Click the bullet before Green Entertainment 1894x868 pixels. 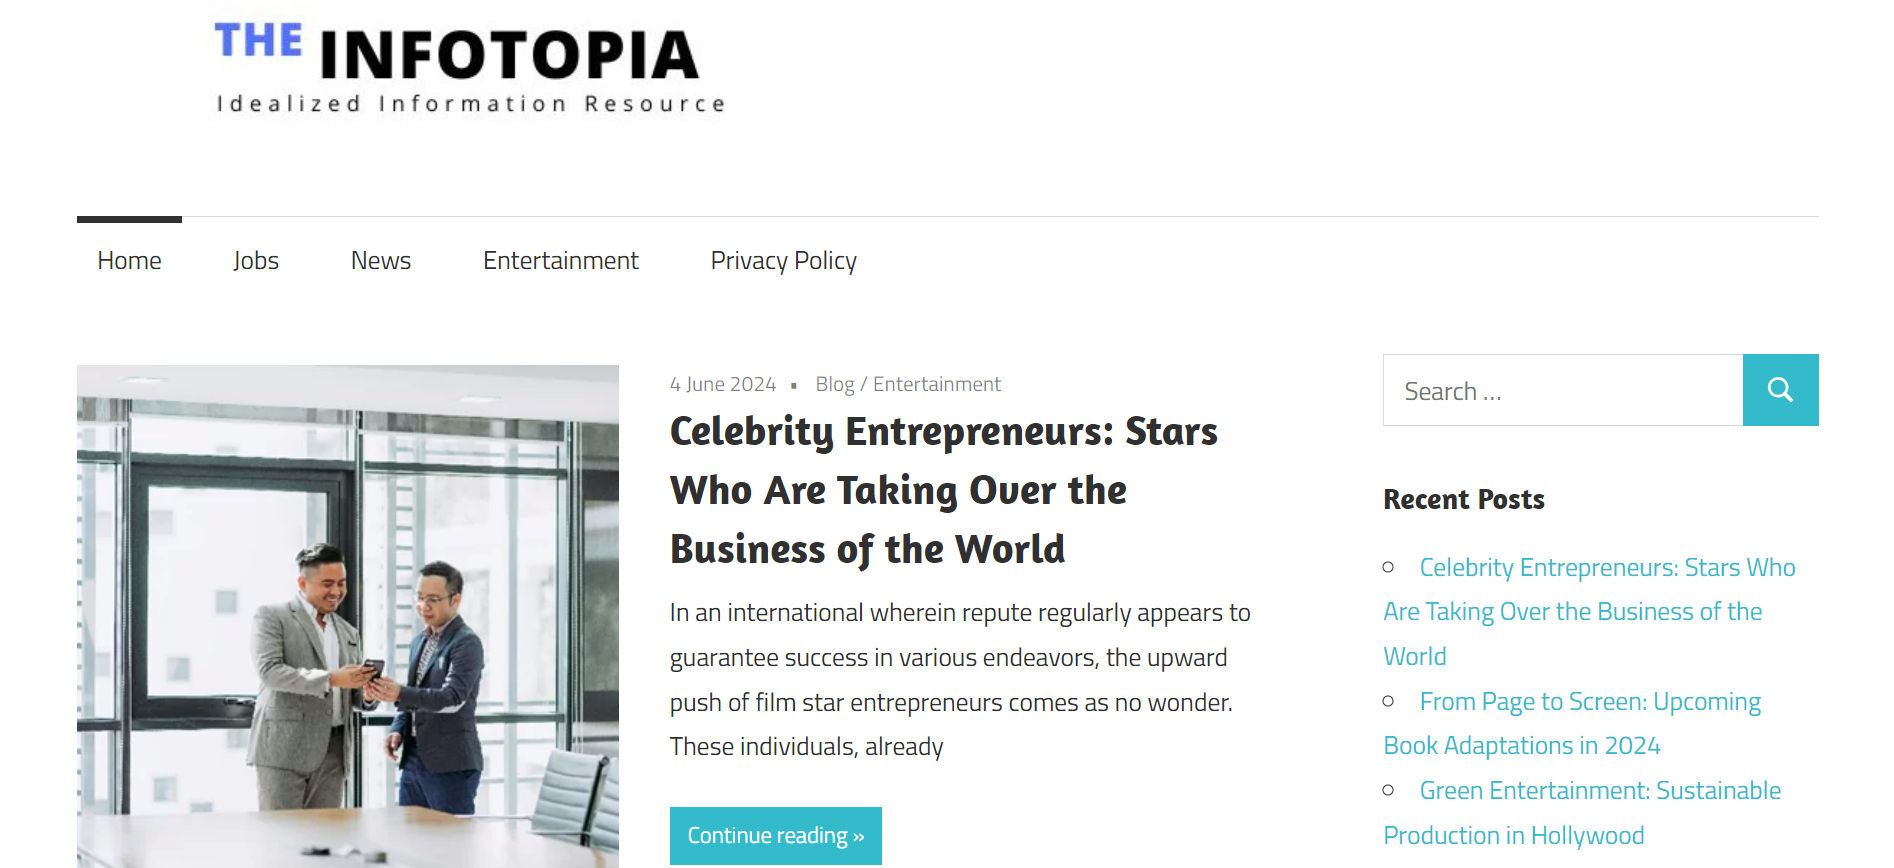pyautogui.click(x=1388, y=791)
